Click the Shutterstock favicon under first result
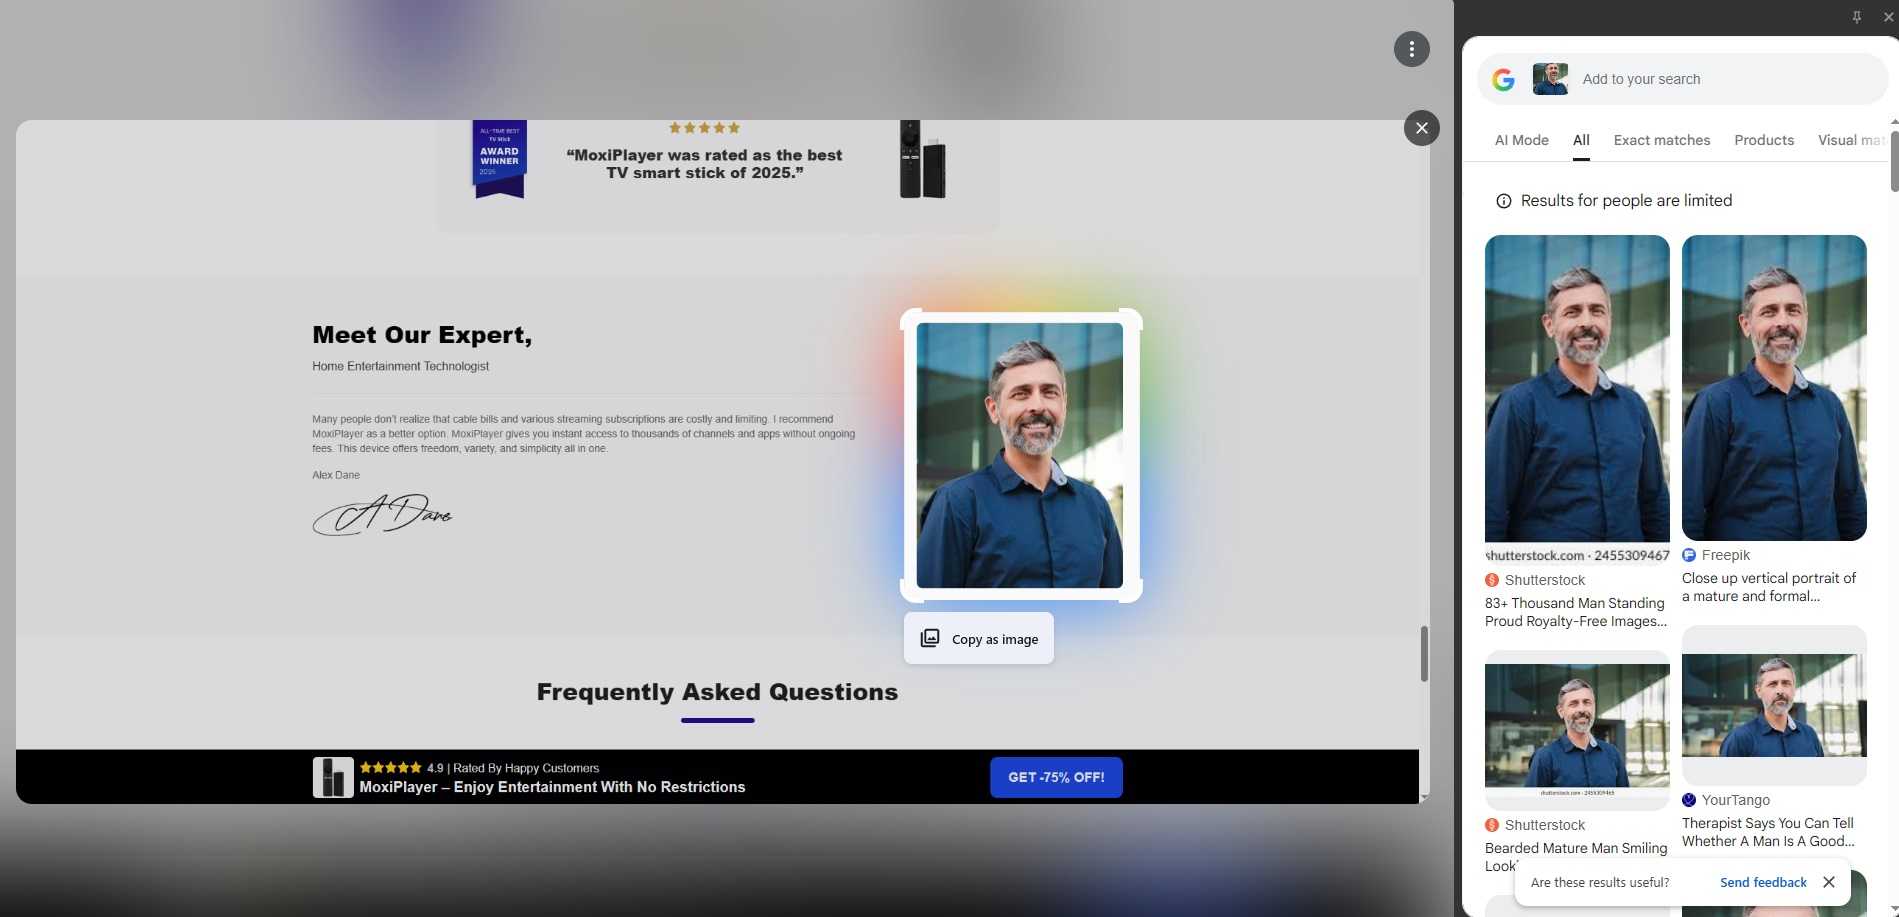This screenshot has height=917, width=1899. pos(1492,580)
